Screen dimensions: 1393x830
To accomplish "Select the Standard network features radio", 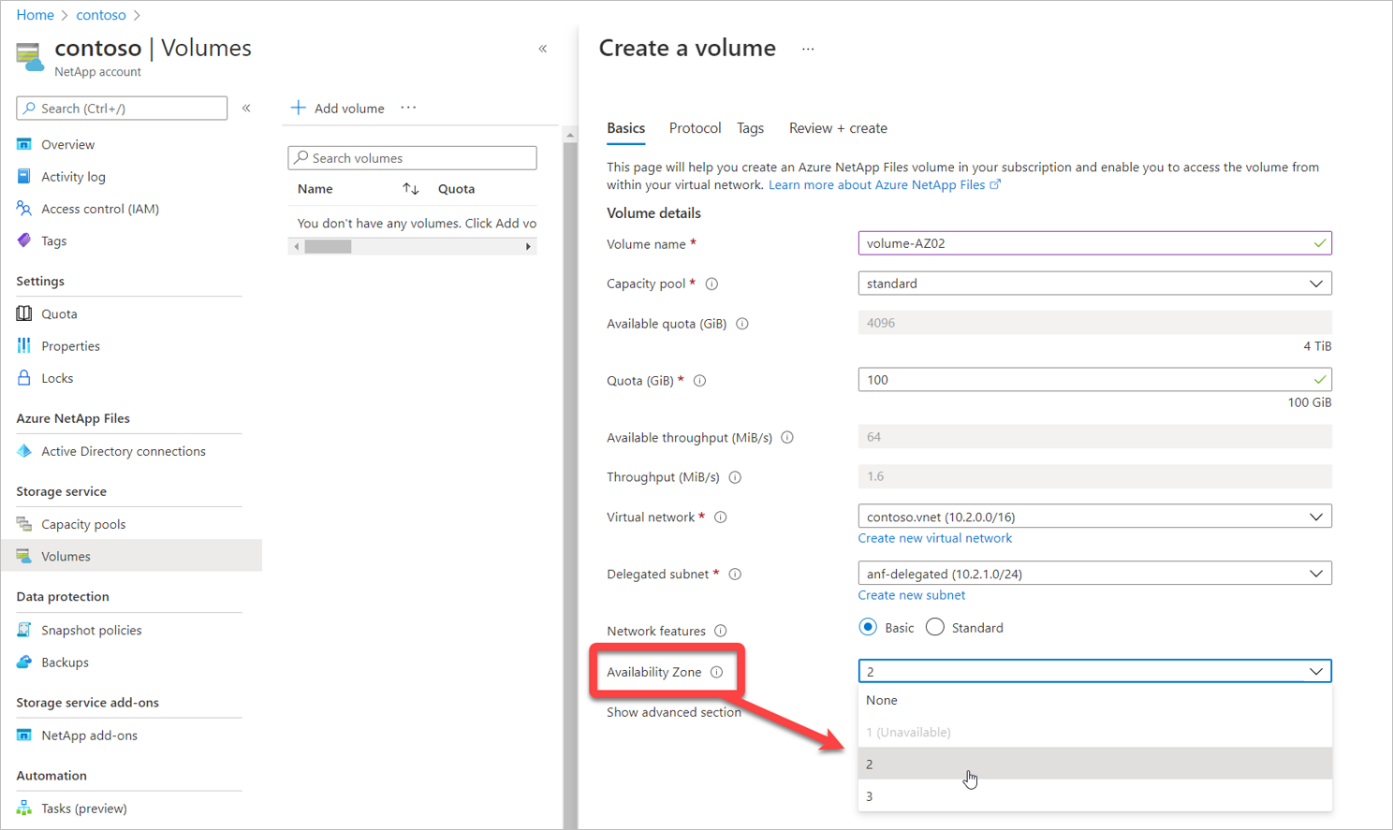I will (935, 628).
